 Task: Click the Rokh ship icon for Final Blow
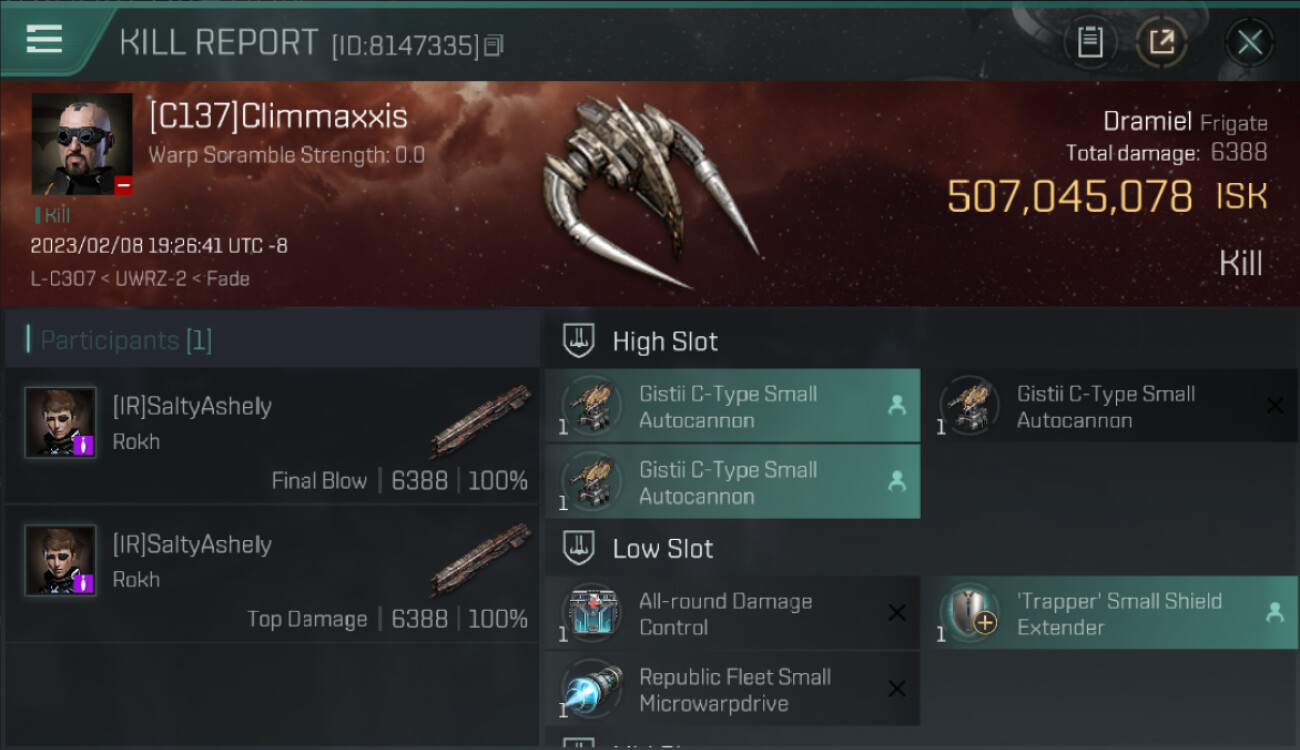pos(480,422)
